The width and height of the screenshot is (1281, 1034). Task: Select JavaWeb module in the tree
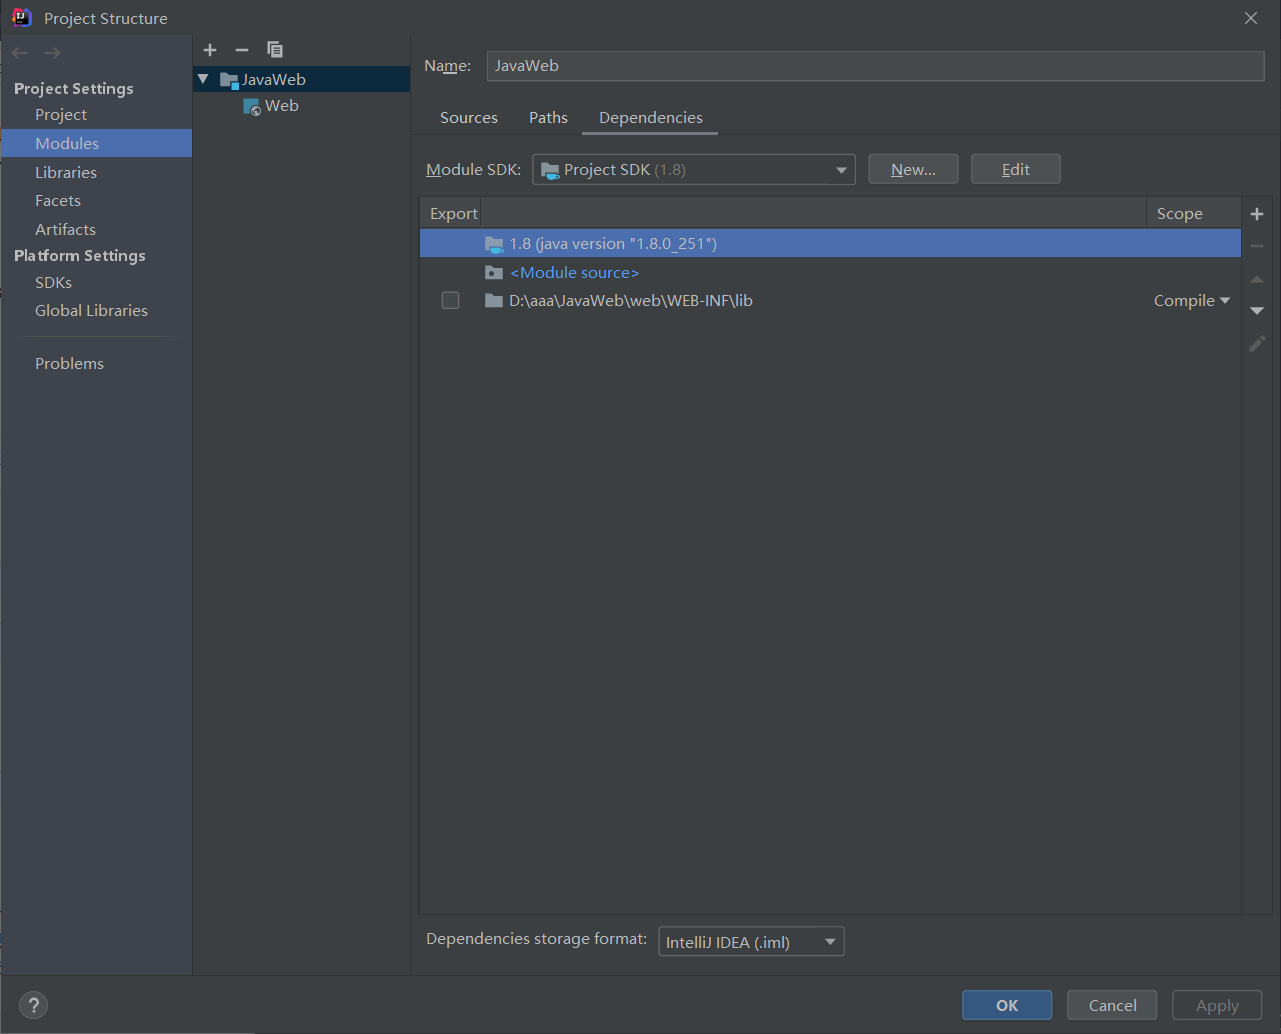pyautogui.click(x=301, y=79)
